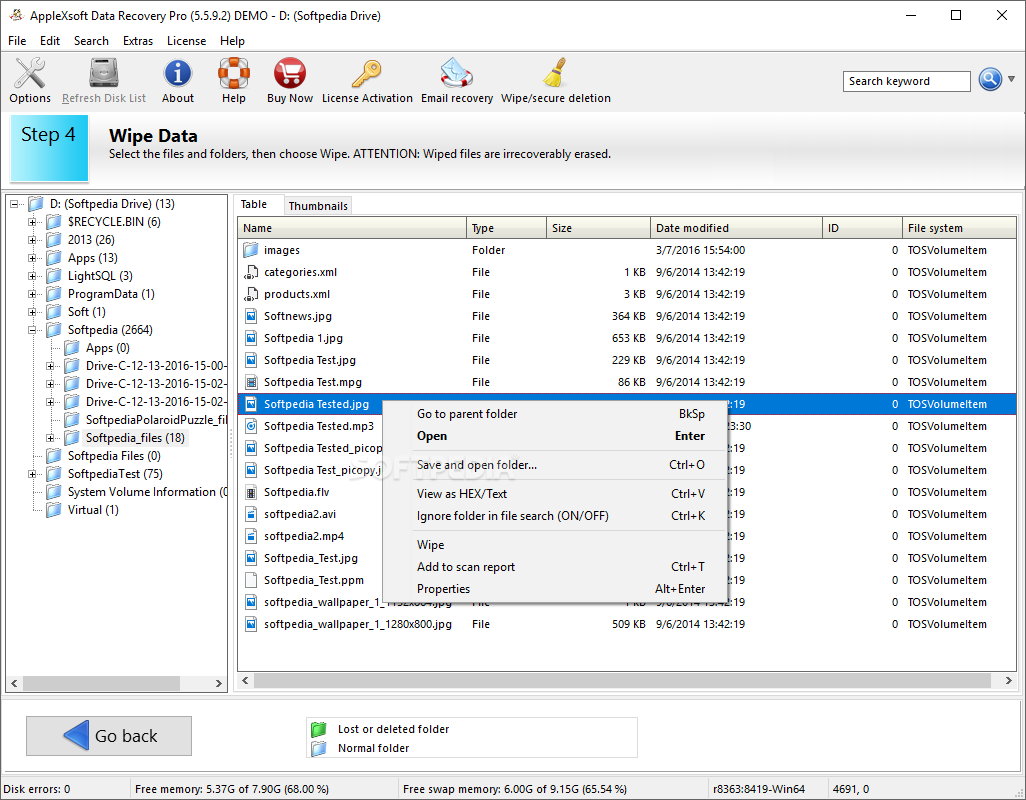Expand the Apps (13) folder node
Viewport: 1026px width, 800px height.
pos(32,258)
